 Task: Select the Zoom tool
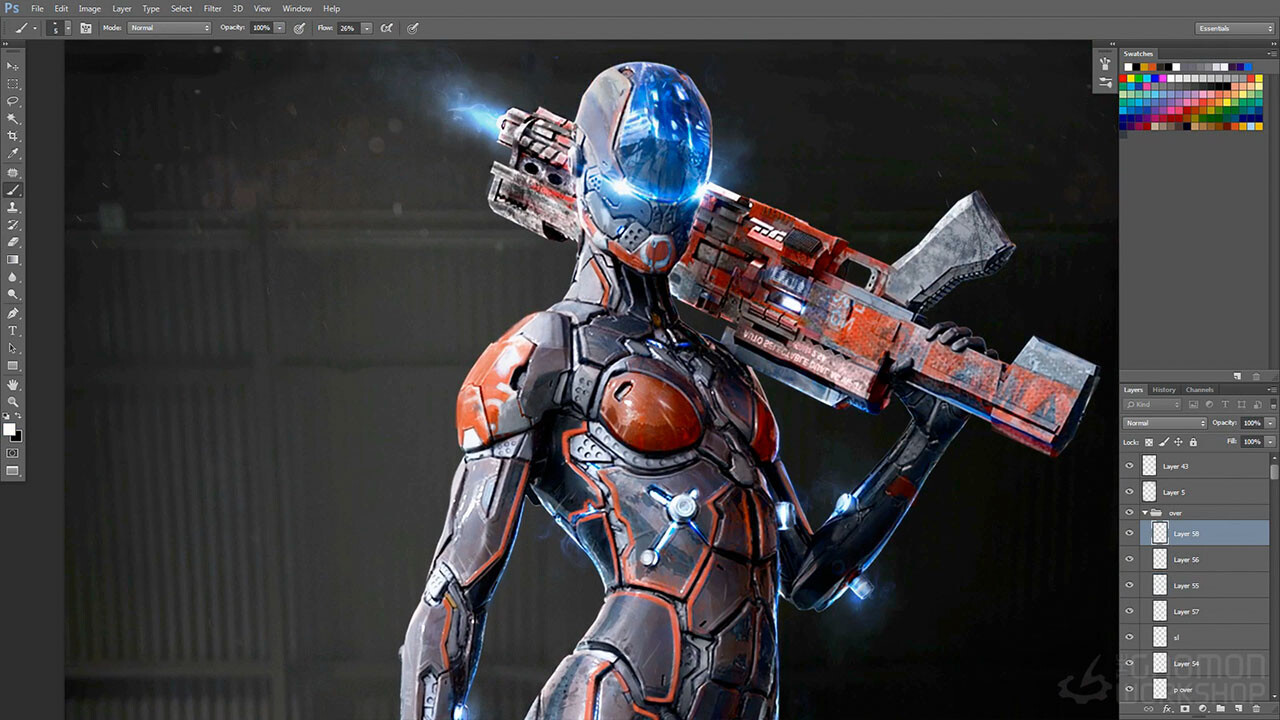tap(13, 401)
